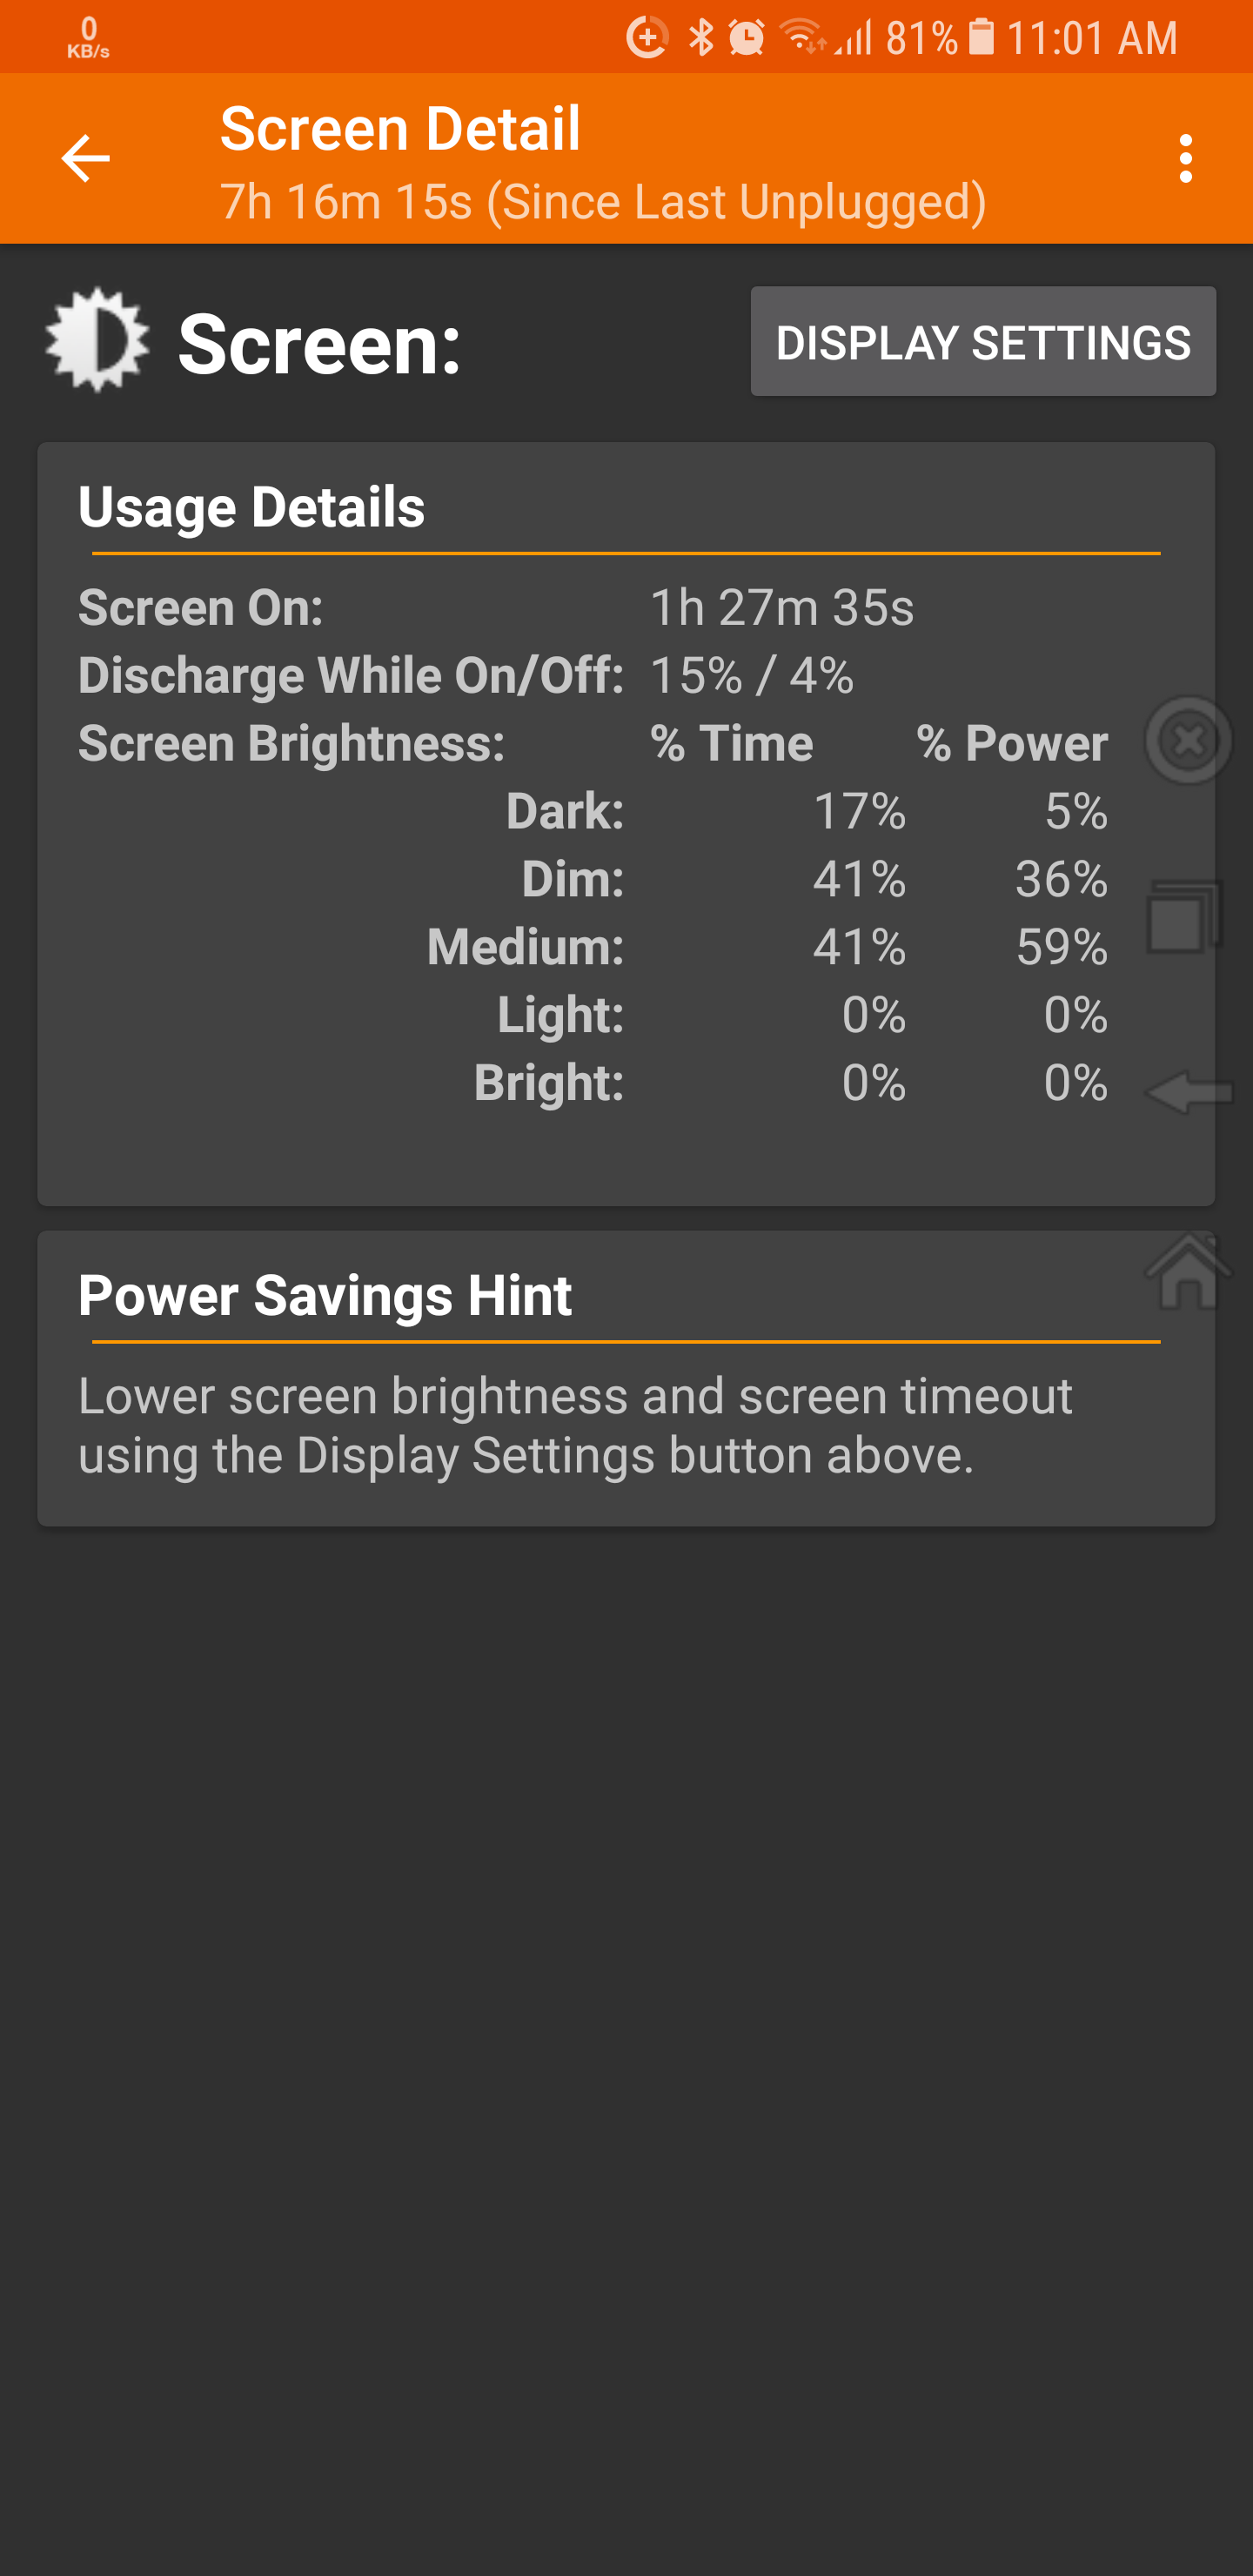This screenshot has width=1253, height=2576.
Task: Tap the KB/s network speed indicator
Action: pyautogui.click(x=88, y=38)
